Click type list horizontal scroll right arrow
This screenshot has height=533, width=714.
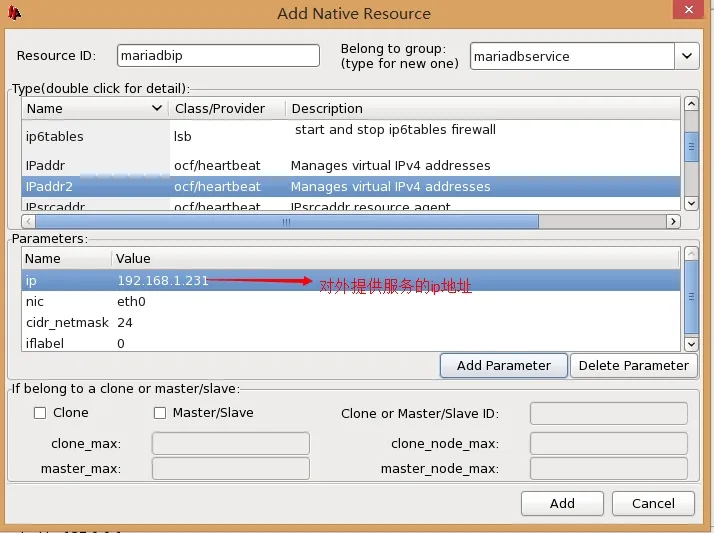673,222
